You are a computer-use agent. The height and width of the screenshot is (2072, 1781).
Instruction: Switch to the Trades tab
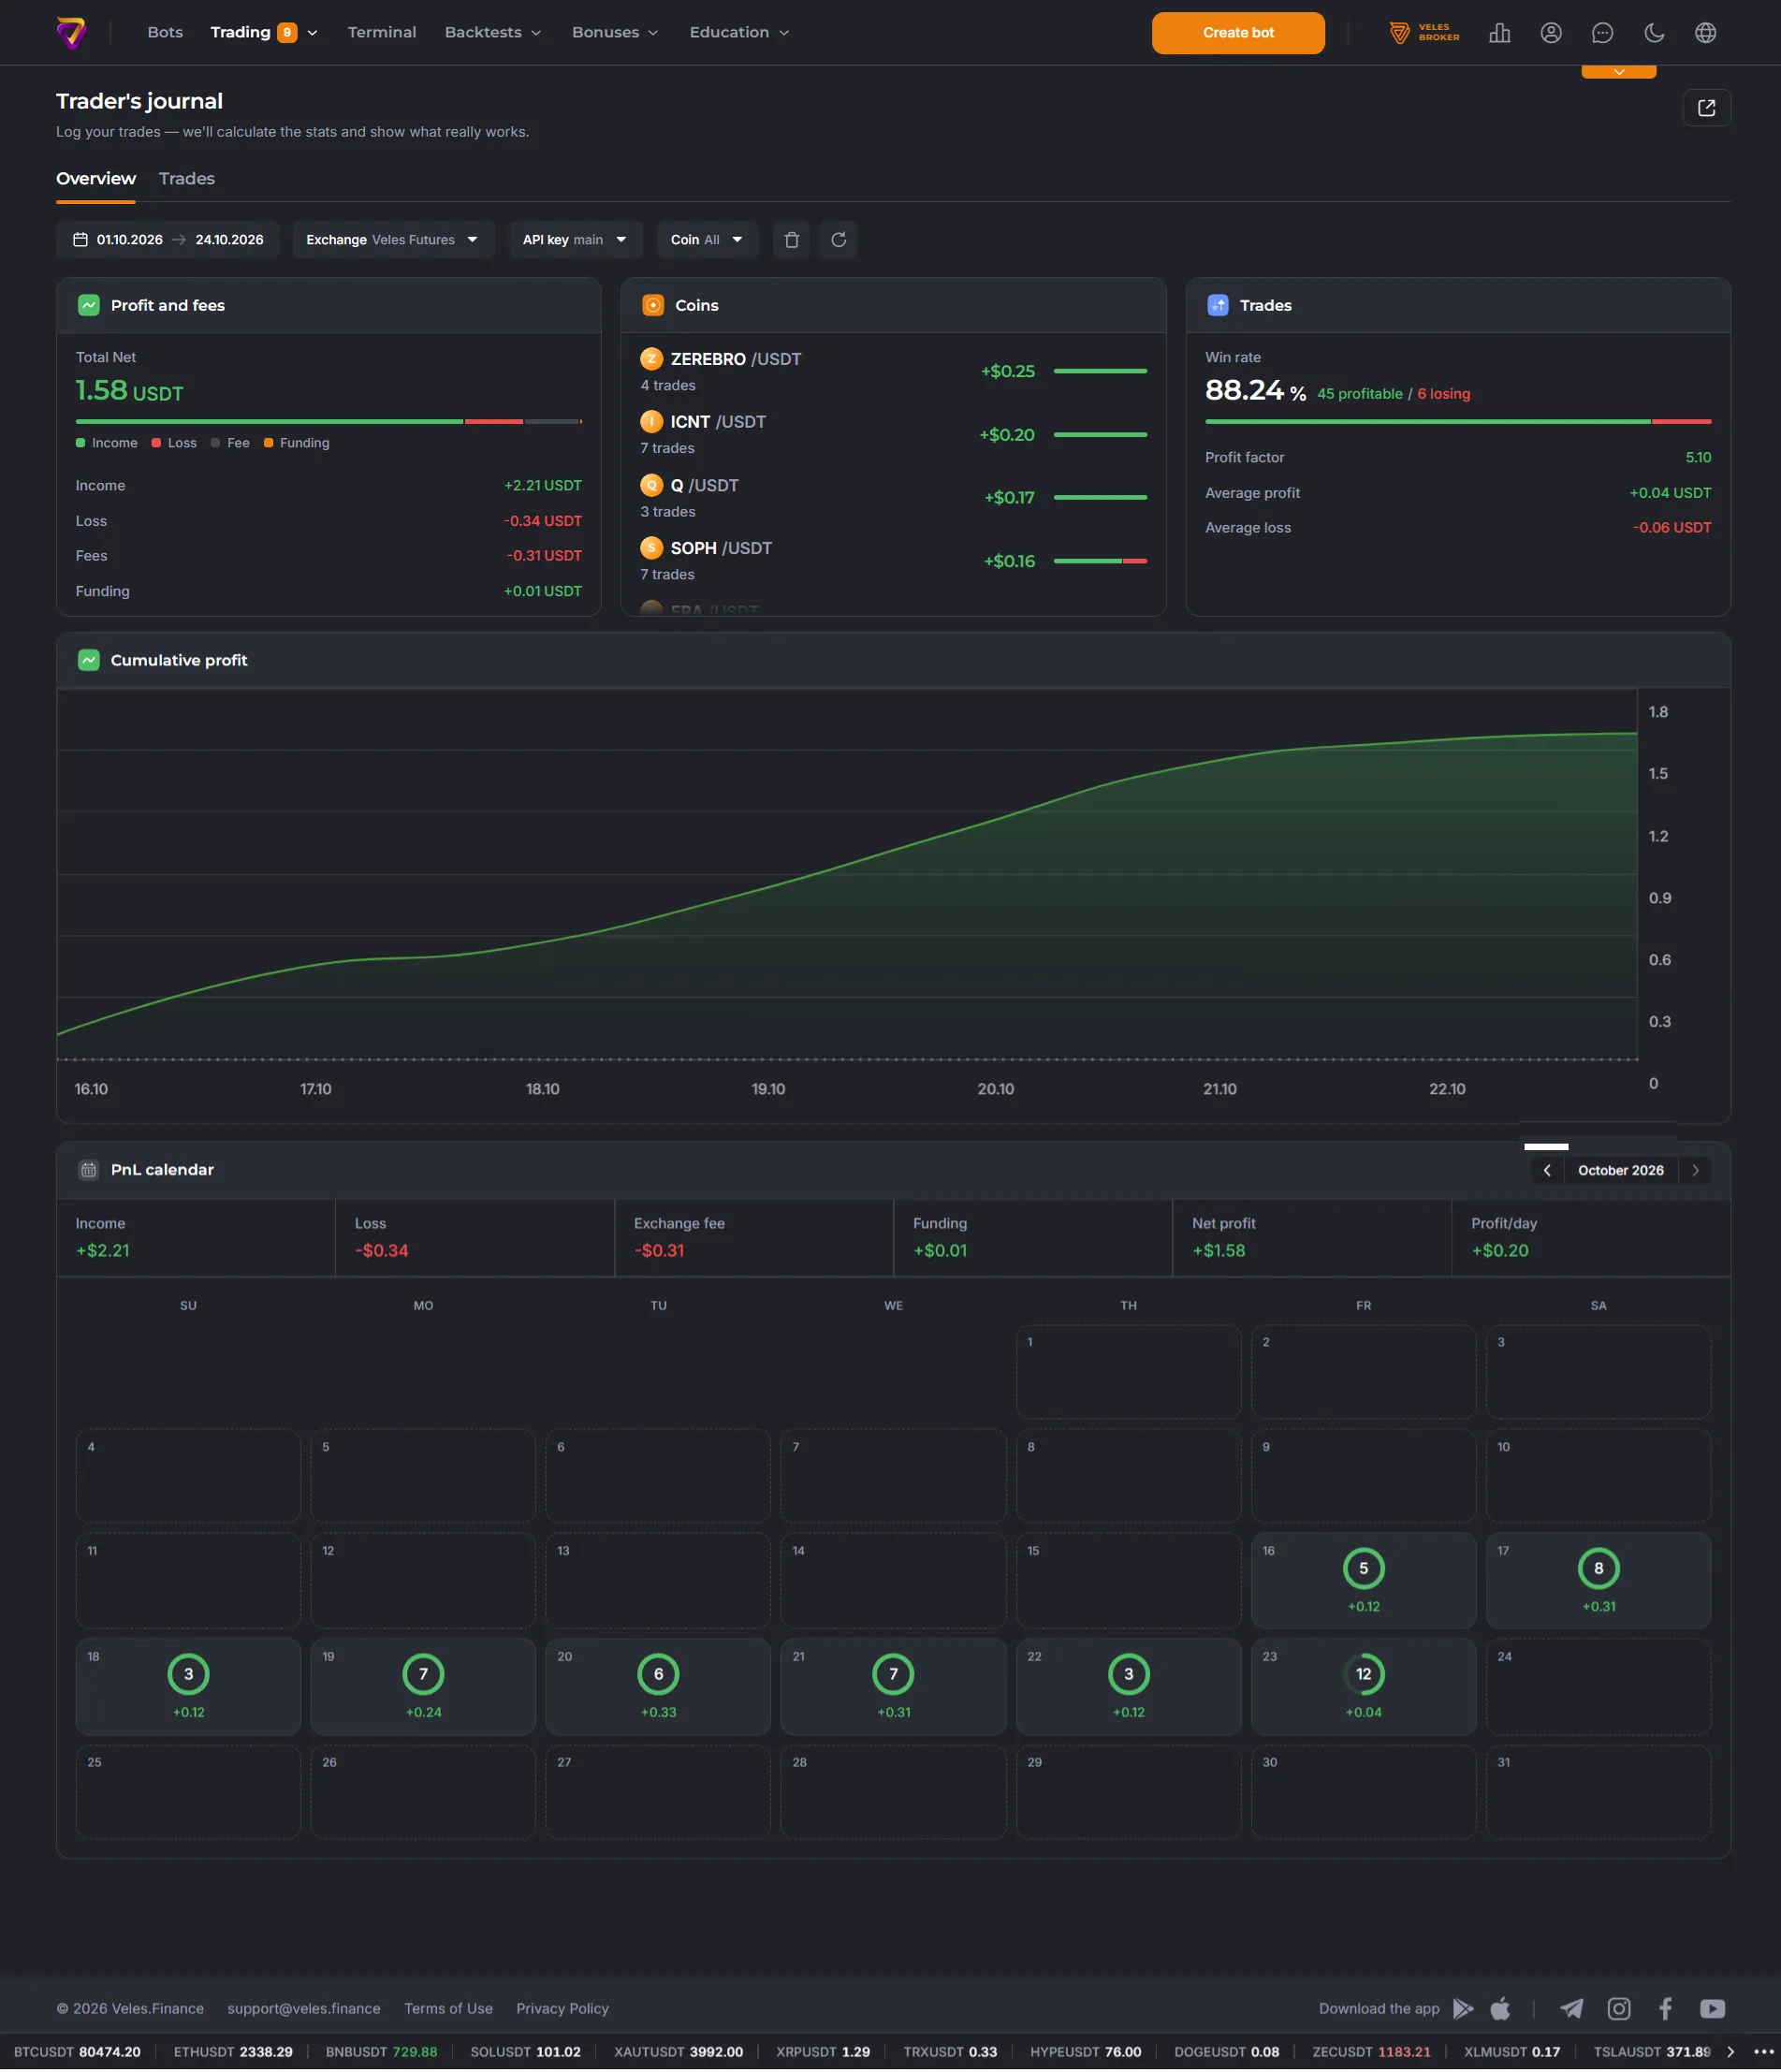tap(187, 179)
